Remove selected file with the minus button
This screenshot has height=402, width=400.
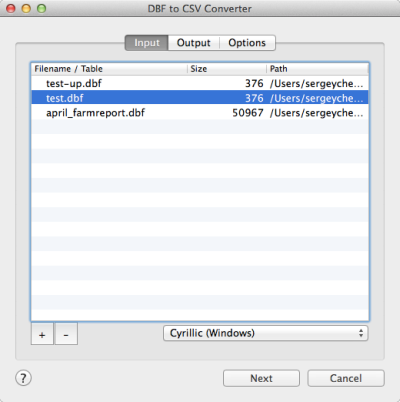pyautogui.click(x=66, y=334)
